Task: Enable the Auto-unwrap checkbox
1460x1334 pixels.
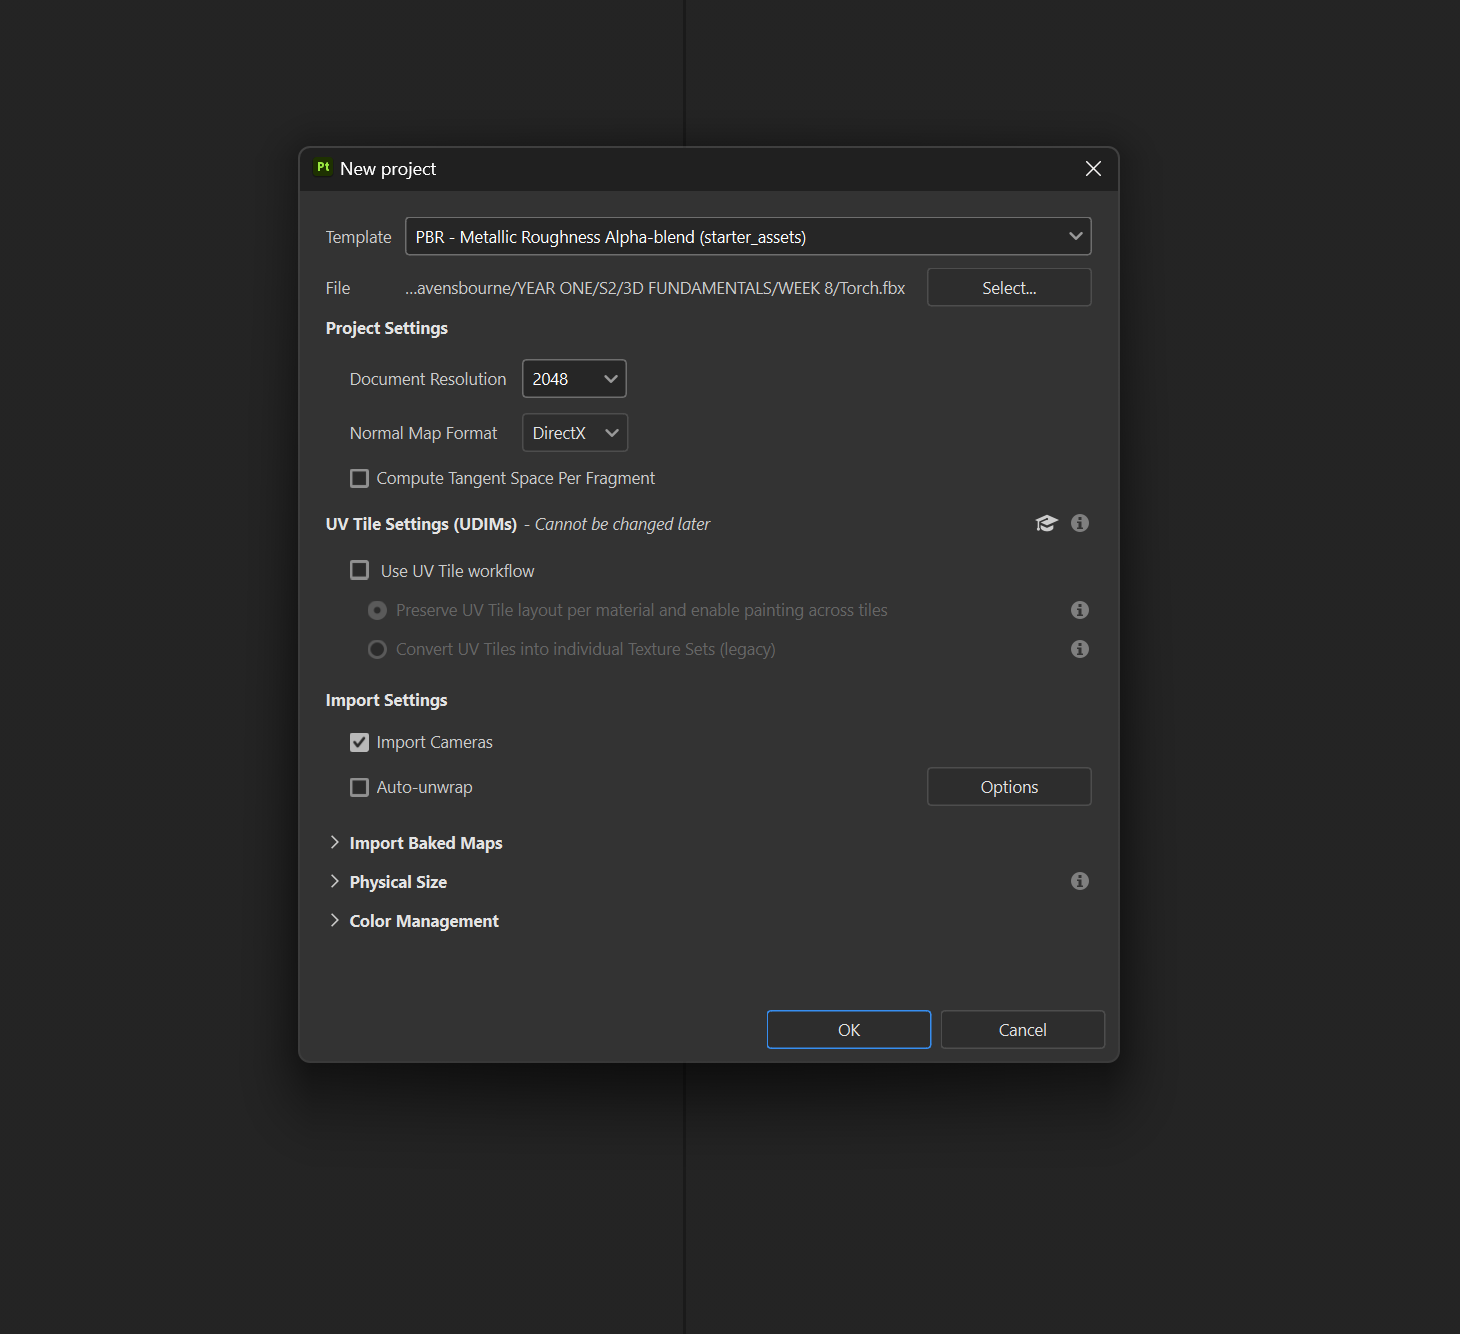Action: 359,787
